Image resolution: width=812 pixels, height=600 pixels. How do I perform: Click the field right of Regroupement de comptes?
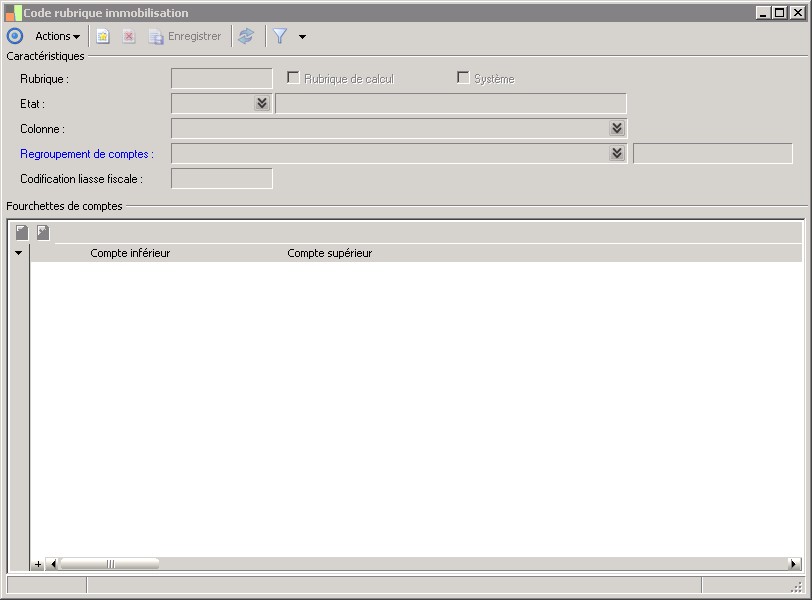click(x=713, y=154)
